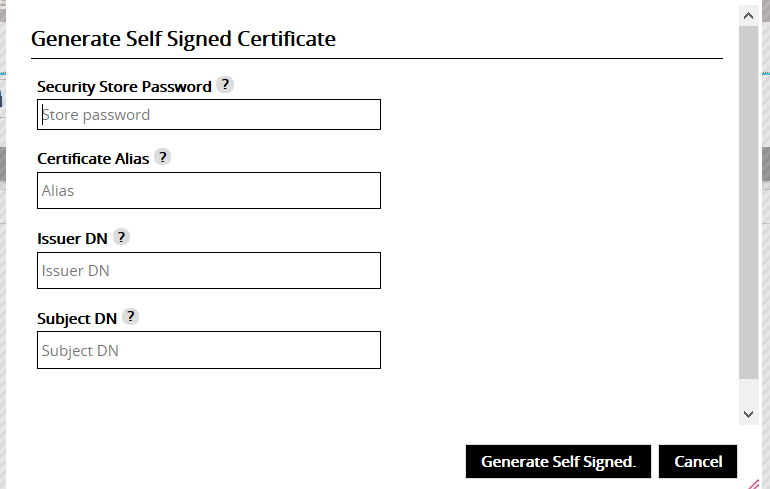Click the help icon beside Security Store Password
Viewport: 770px width, 489px height.
[x=225, y=85]
